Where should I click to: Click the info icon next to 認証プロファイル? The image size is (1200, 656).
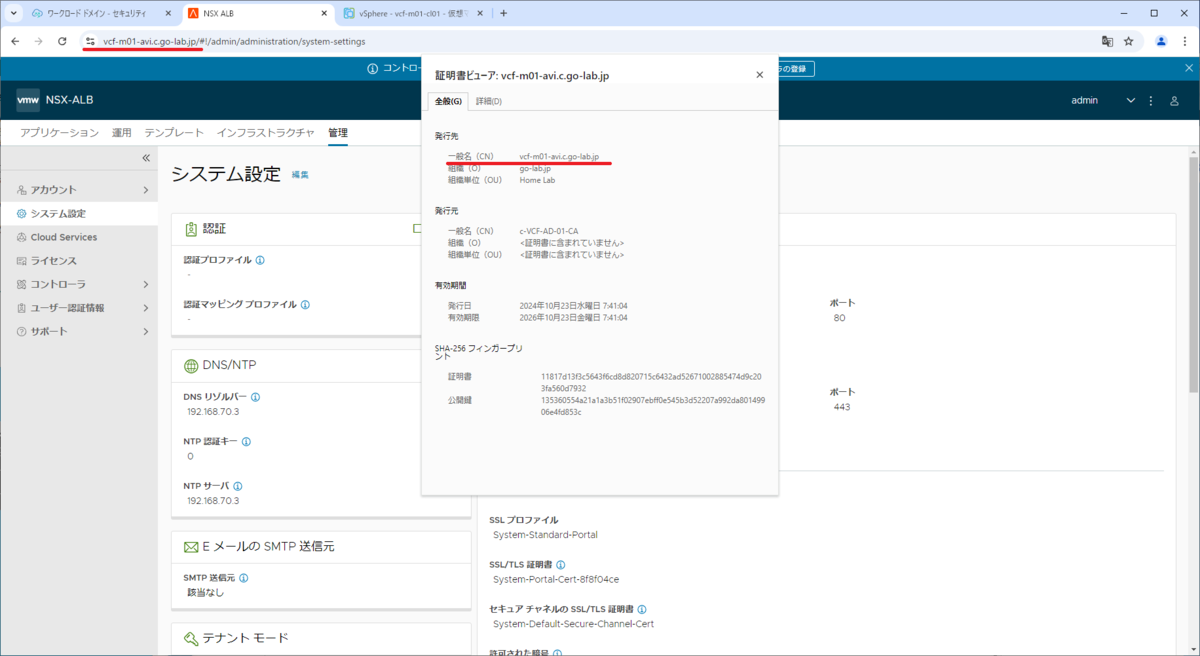point(260,260)
